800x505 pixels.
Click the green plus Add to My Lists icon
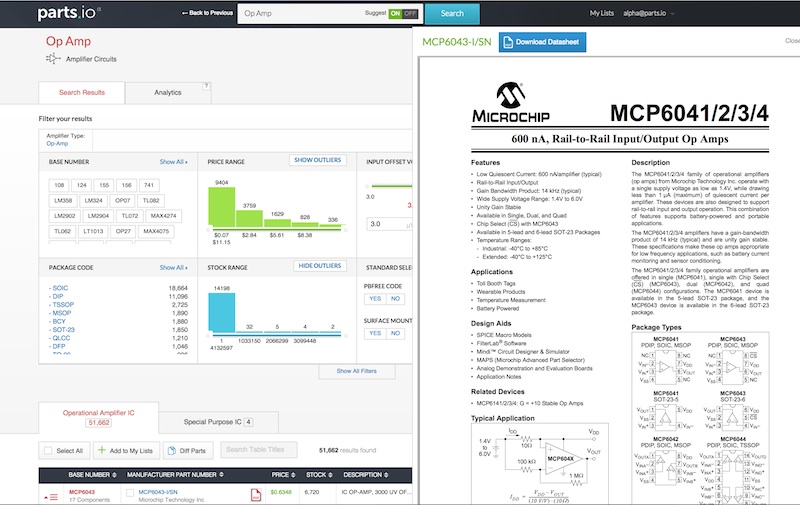(102, 450)
